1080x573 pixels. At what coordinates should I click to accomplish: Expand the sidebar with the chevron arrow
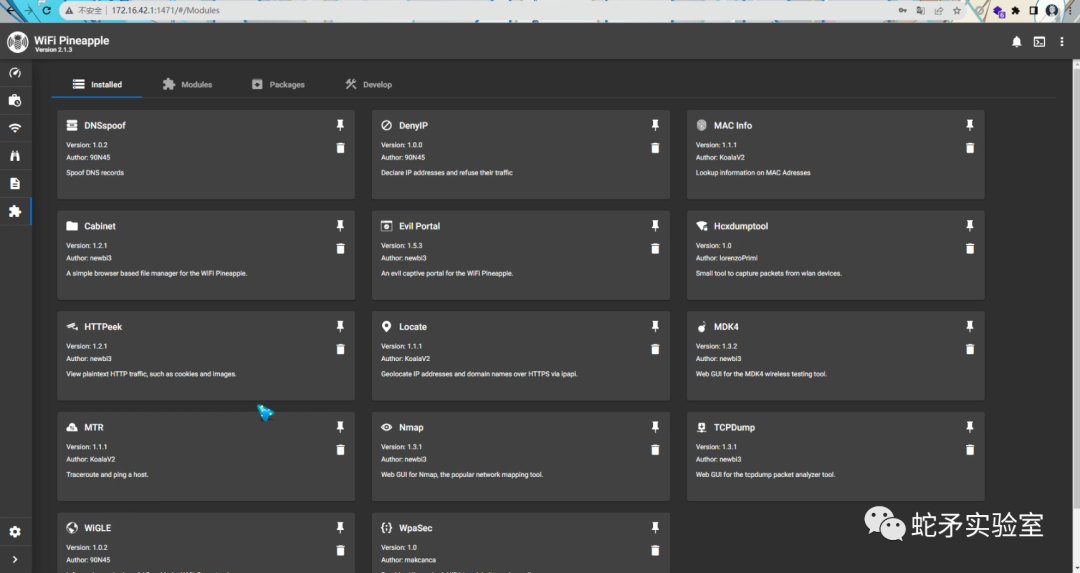[x=14, y=559]
